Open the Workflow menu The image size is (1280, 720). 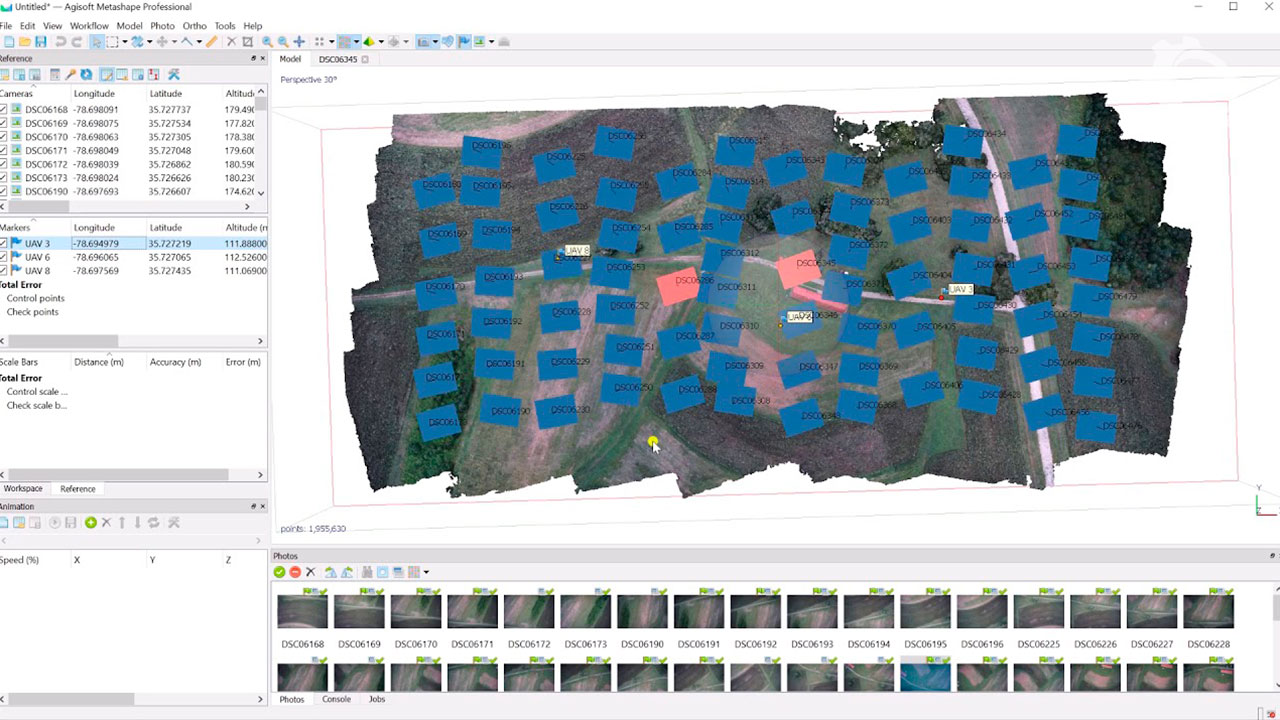pyautogui.click(x=89, y=26)
